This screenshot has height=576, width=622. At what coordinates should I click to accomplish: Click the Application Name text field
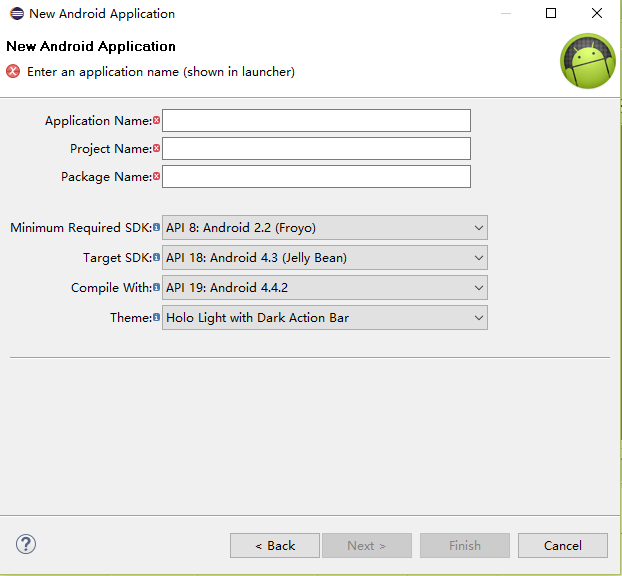[x=316, y=121]
